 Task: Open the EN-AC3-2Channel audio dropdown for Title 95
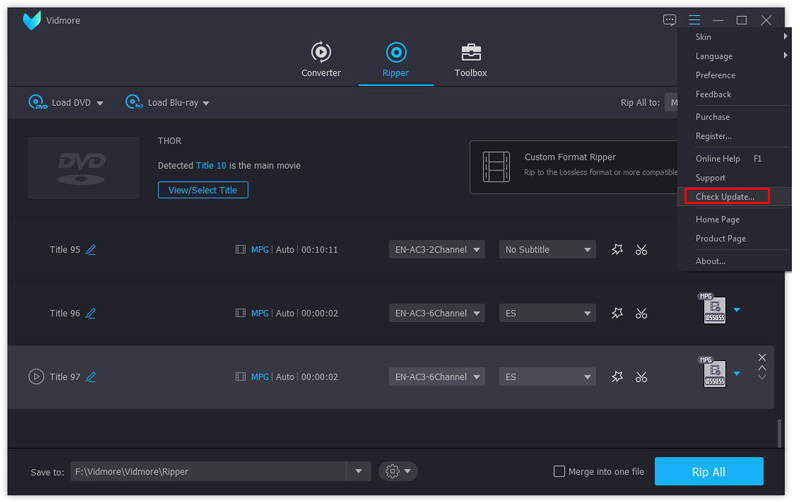tap(437, 250)
